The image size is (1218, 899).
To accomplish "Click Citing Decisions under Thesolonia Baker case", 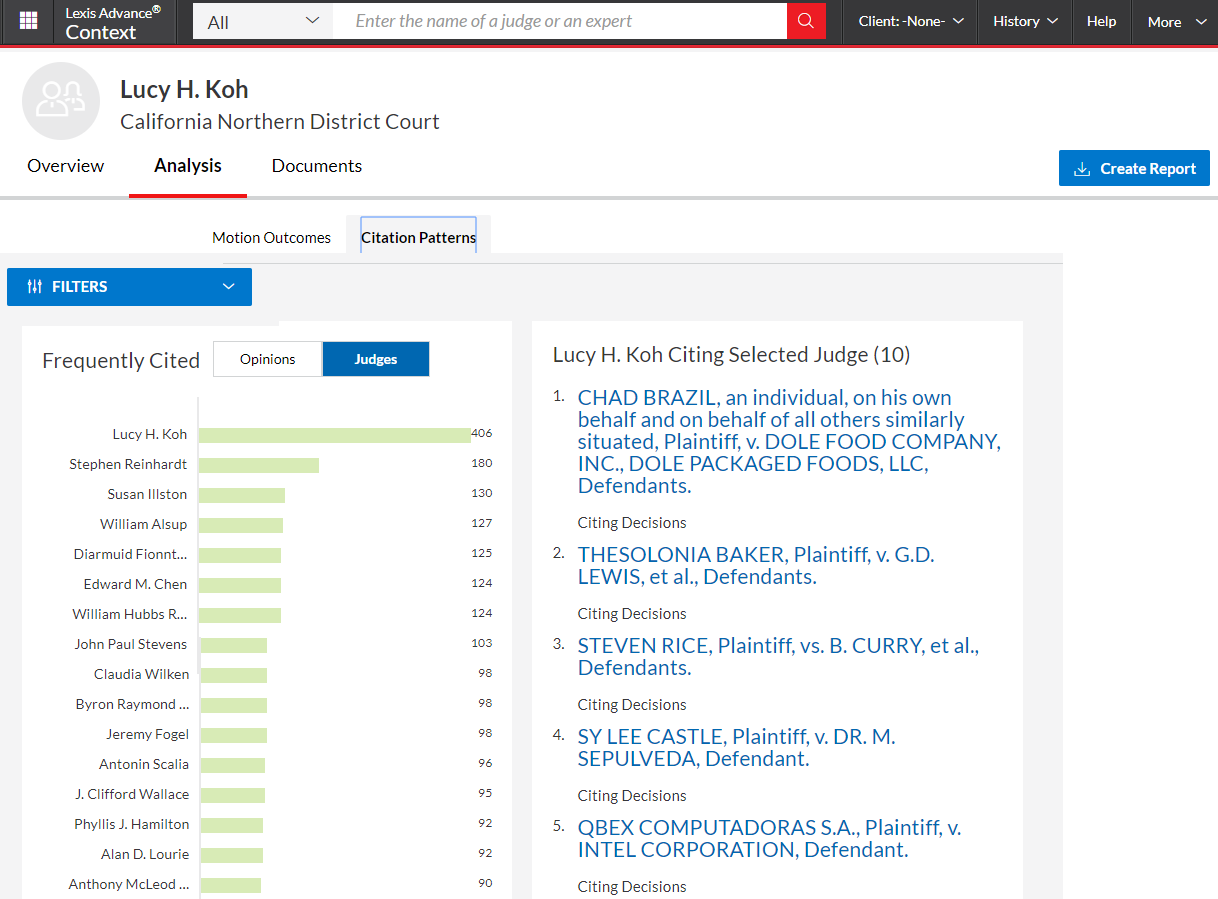I will tap(632, 614).
